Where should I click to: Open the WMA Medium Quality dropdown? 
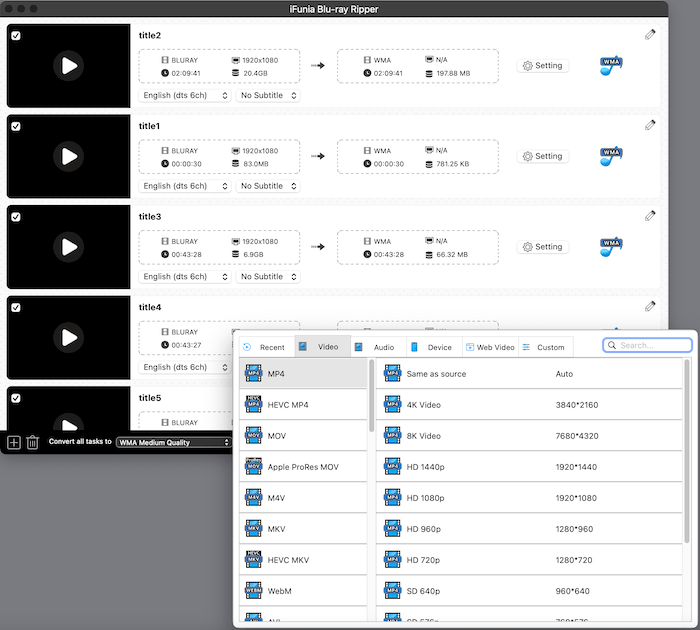click(173, 442)
